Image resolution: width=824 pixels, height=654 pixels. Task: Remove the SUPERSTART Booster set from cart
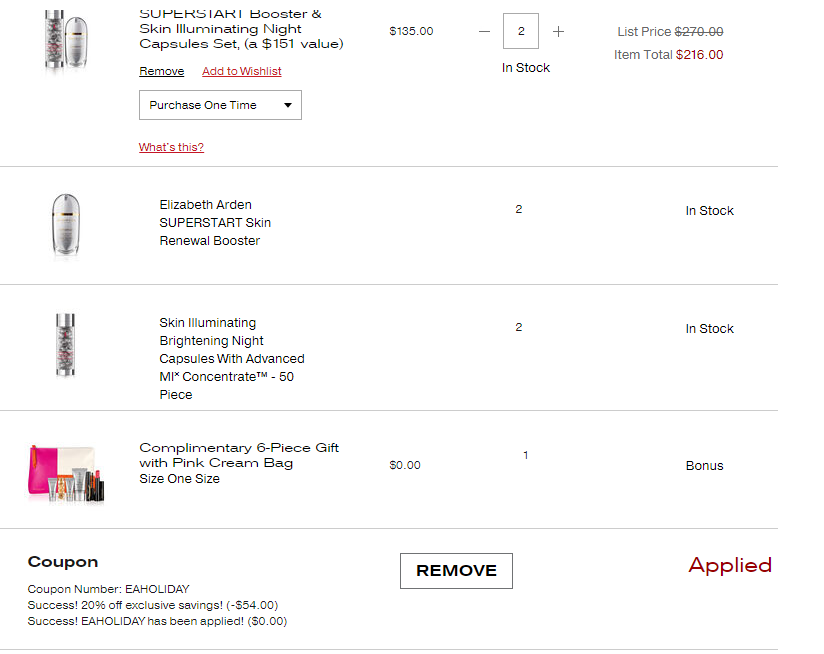click(x=161, y=71)
